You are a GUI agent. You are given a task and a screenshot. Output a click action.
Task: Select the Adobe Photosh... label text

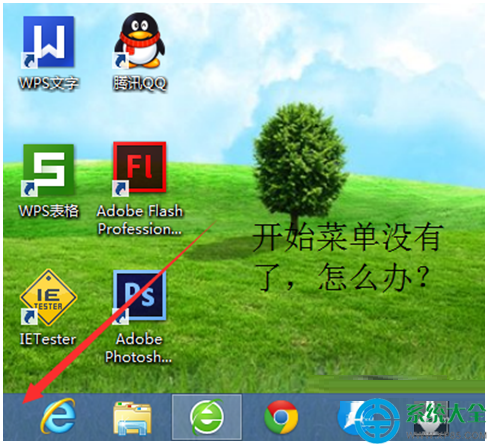click(x=139, y=348)
